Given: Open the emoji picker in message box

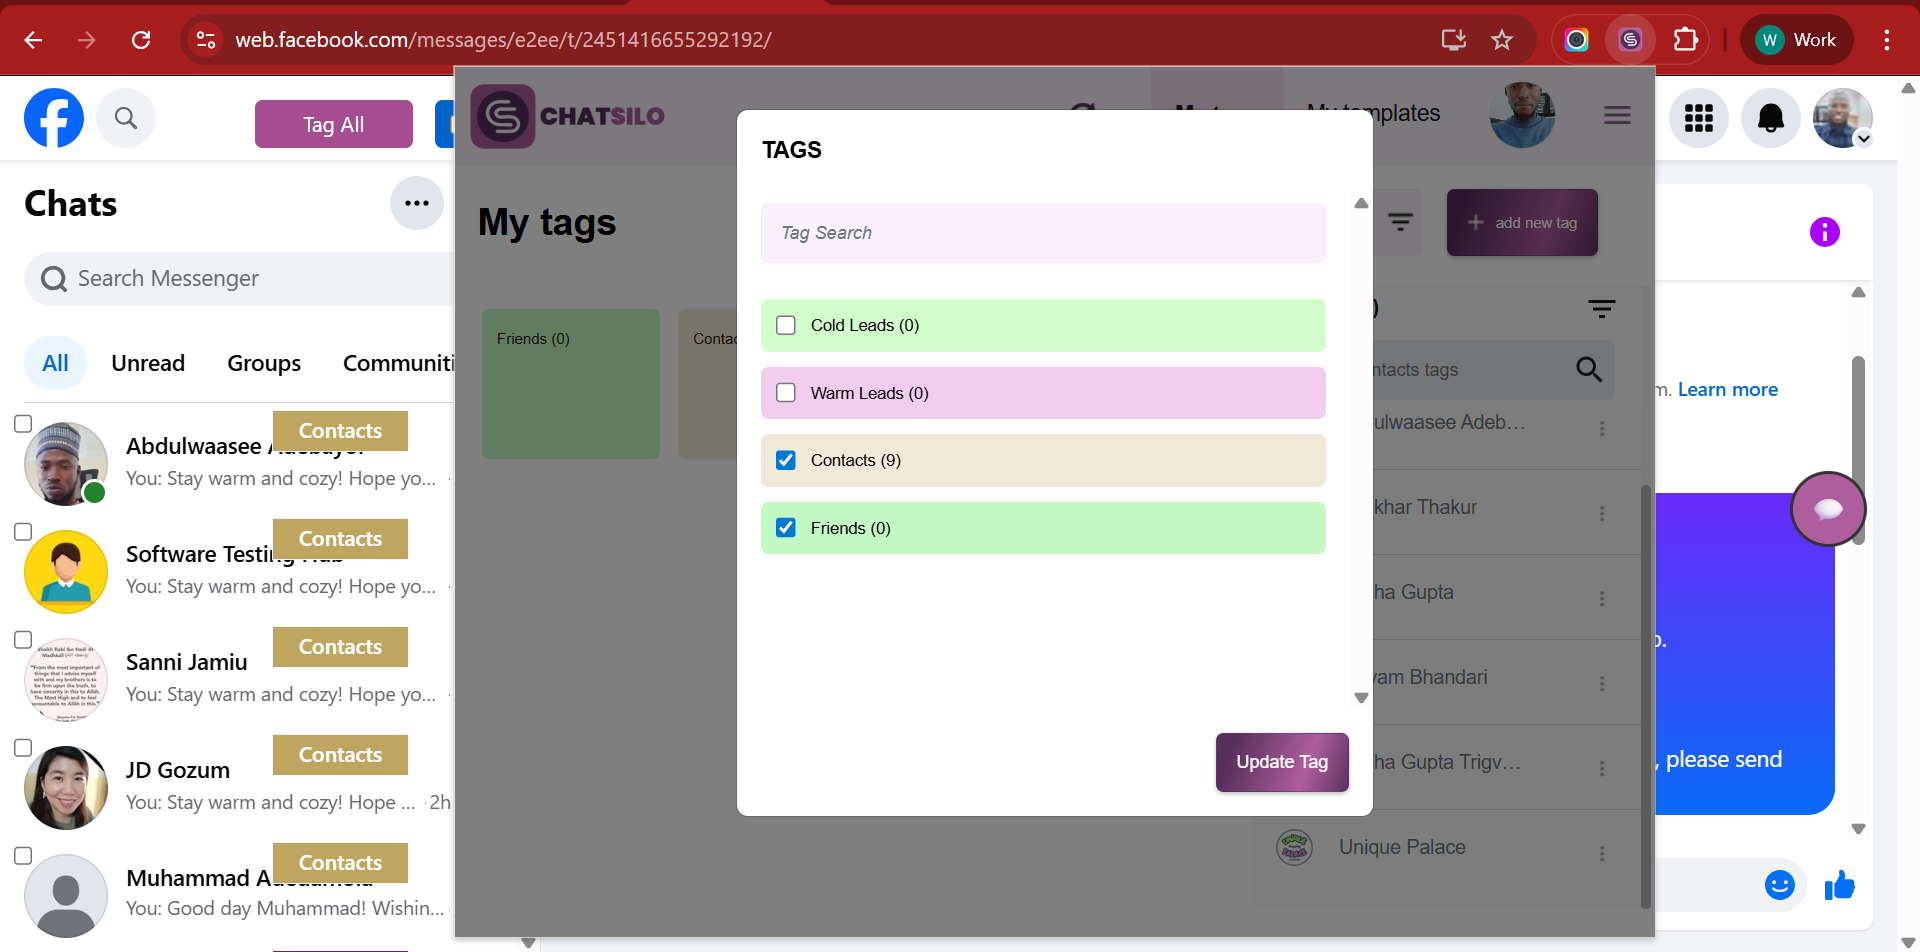Looking at the screenshot, I should [x=1779, y=885].
